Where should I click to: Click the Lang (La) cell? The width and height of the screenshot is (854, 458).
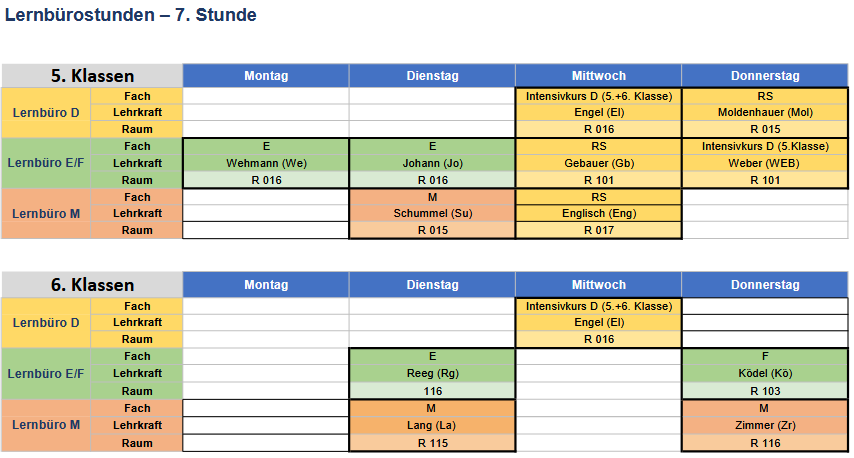[432, 425]
